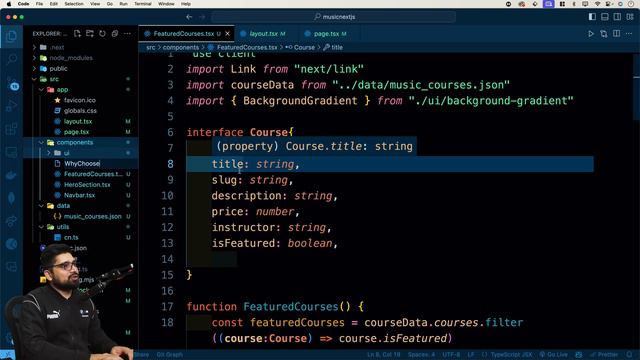
Task: Collapse all folders in Explorer
Action: coord(115,33)
